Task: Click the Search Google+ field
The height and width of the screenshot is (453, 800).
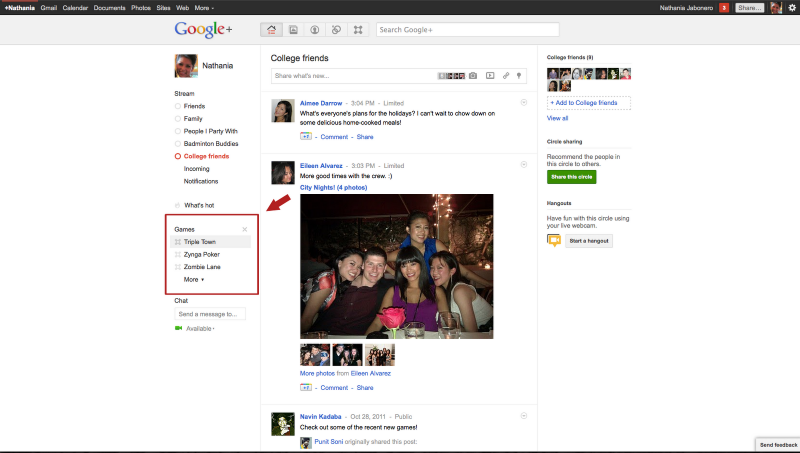Action: (451, 30)
